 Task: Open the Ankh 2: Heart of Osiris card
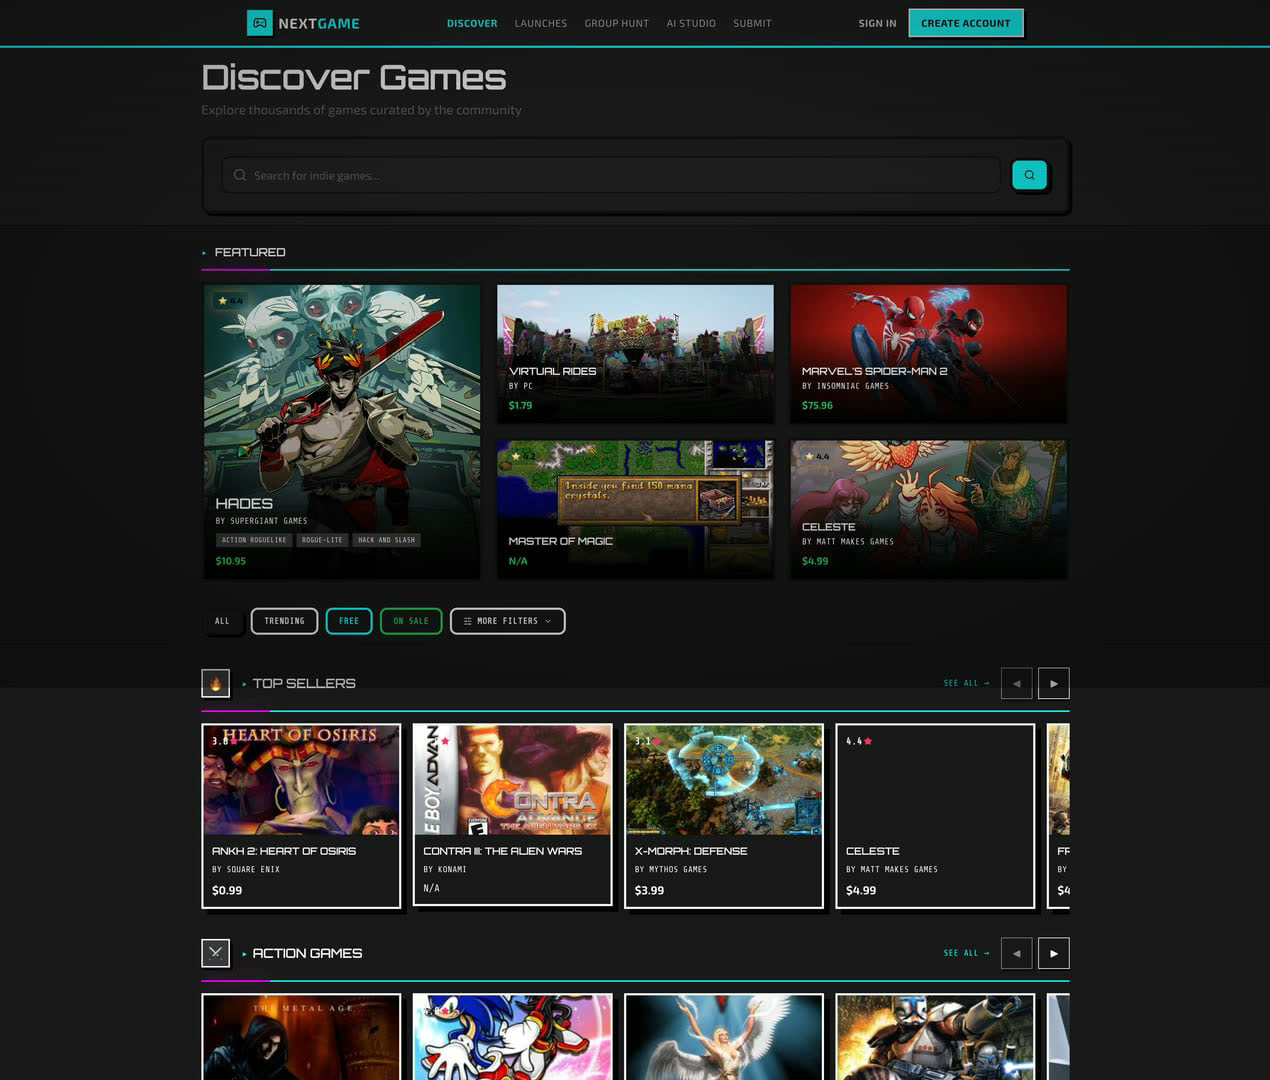[x=301, y=816]
